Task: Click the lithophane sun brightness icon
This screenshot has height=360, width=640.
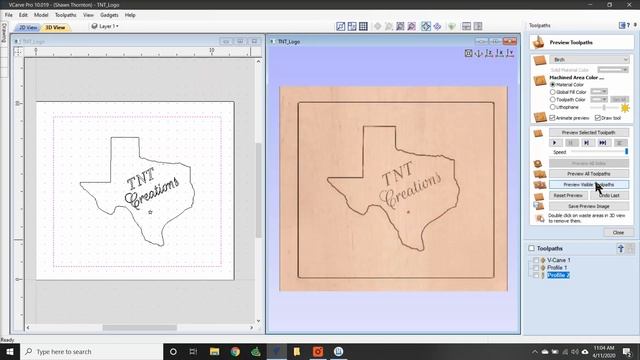Action: [625, 108]
